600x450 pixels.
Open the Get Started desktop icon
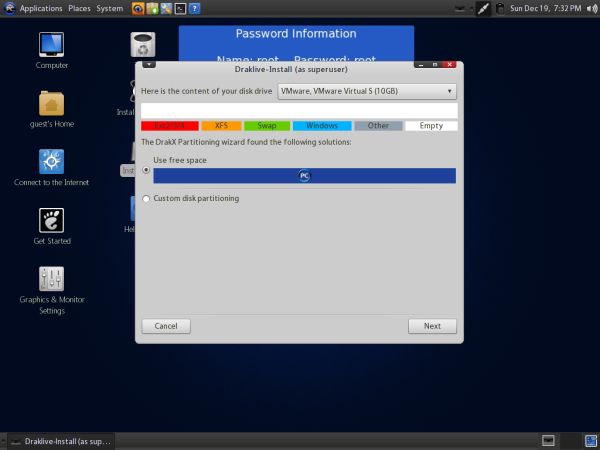point(52,226)
